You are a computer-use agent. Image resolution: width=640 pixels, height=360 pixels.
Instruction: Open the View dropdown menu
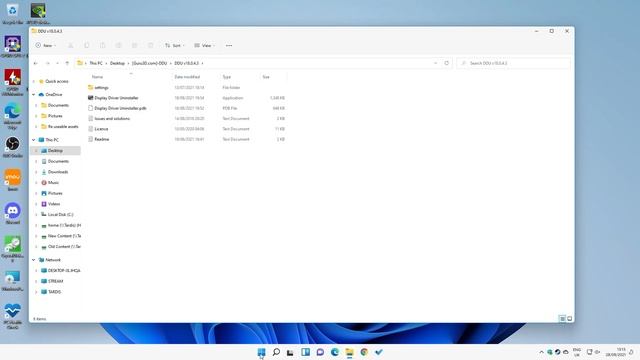click(x=204, y=45)
